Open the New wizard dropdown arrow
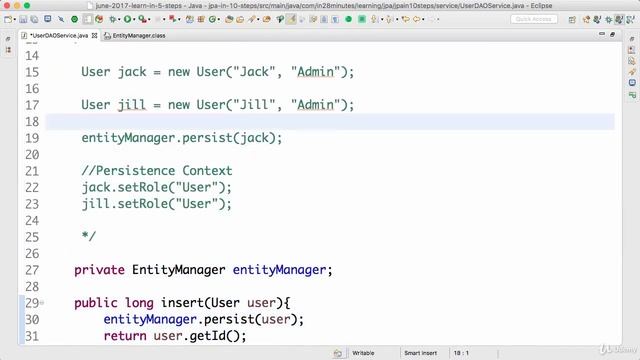640x360 pixels. [15, 19]
